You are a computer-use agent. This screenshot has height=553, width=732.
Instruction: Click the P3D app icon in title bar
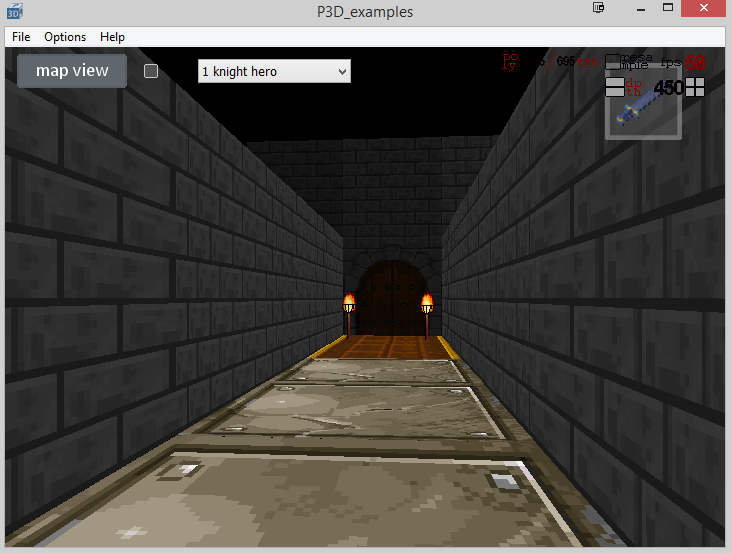(x=13, y=12)
